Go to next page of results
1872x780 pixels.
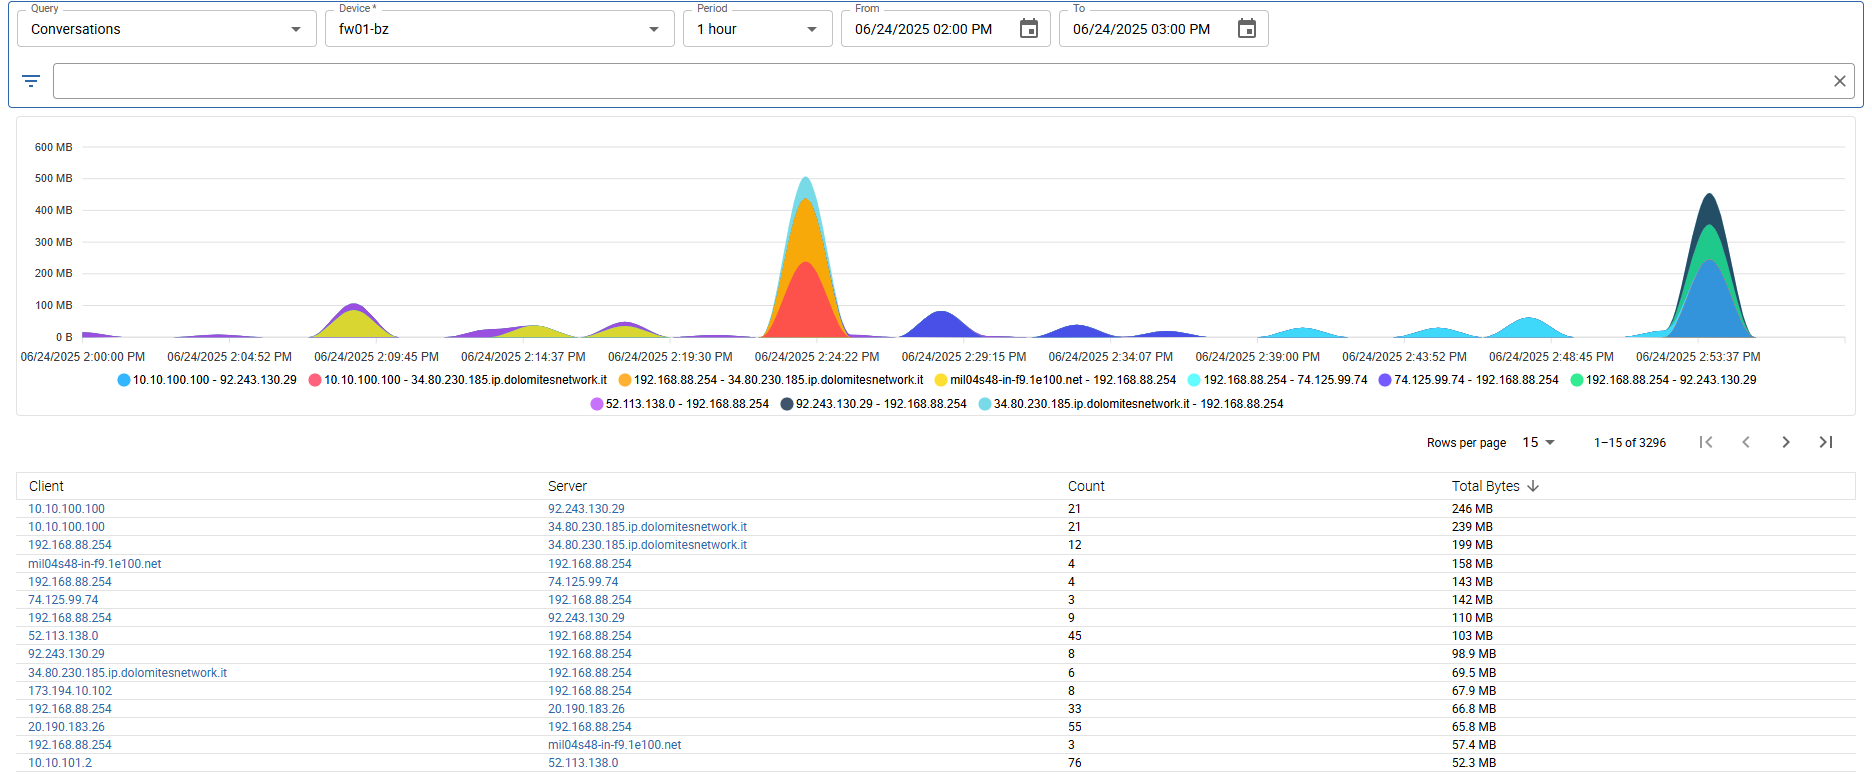1786,442
